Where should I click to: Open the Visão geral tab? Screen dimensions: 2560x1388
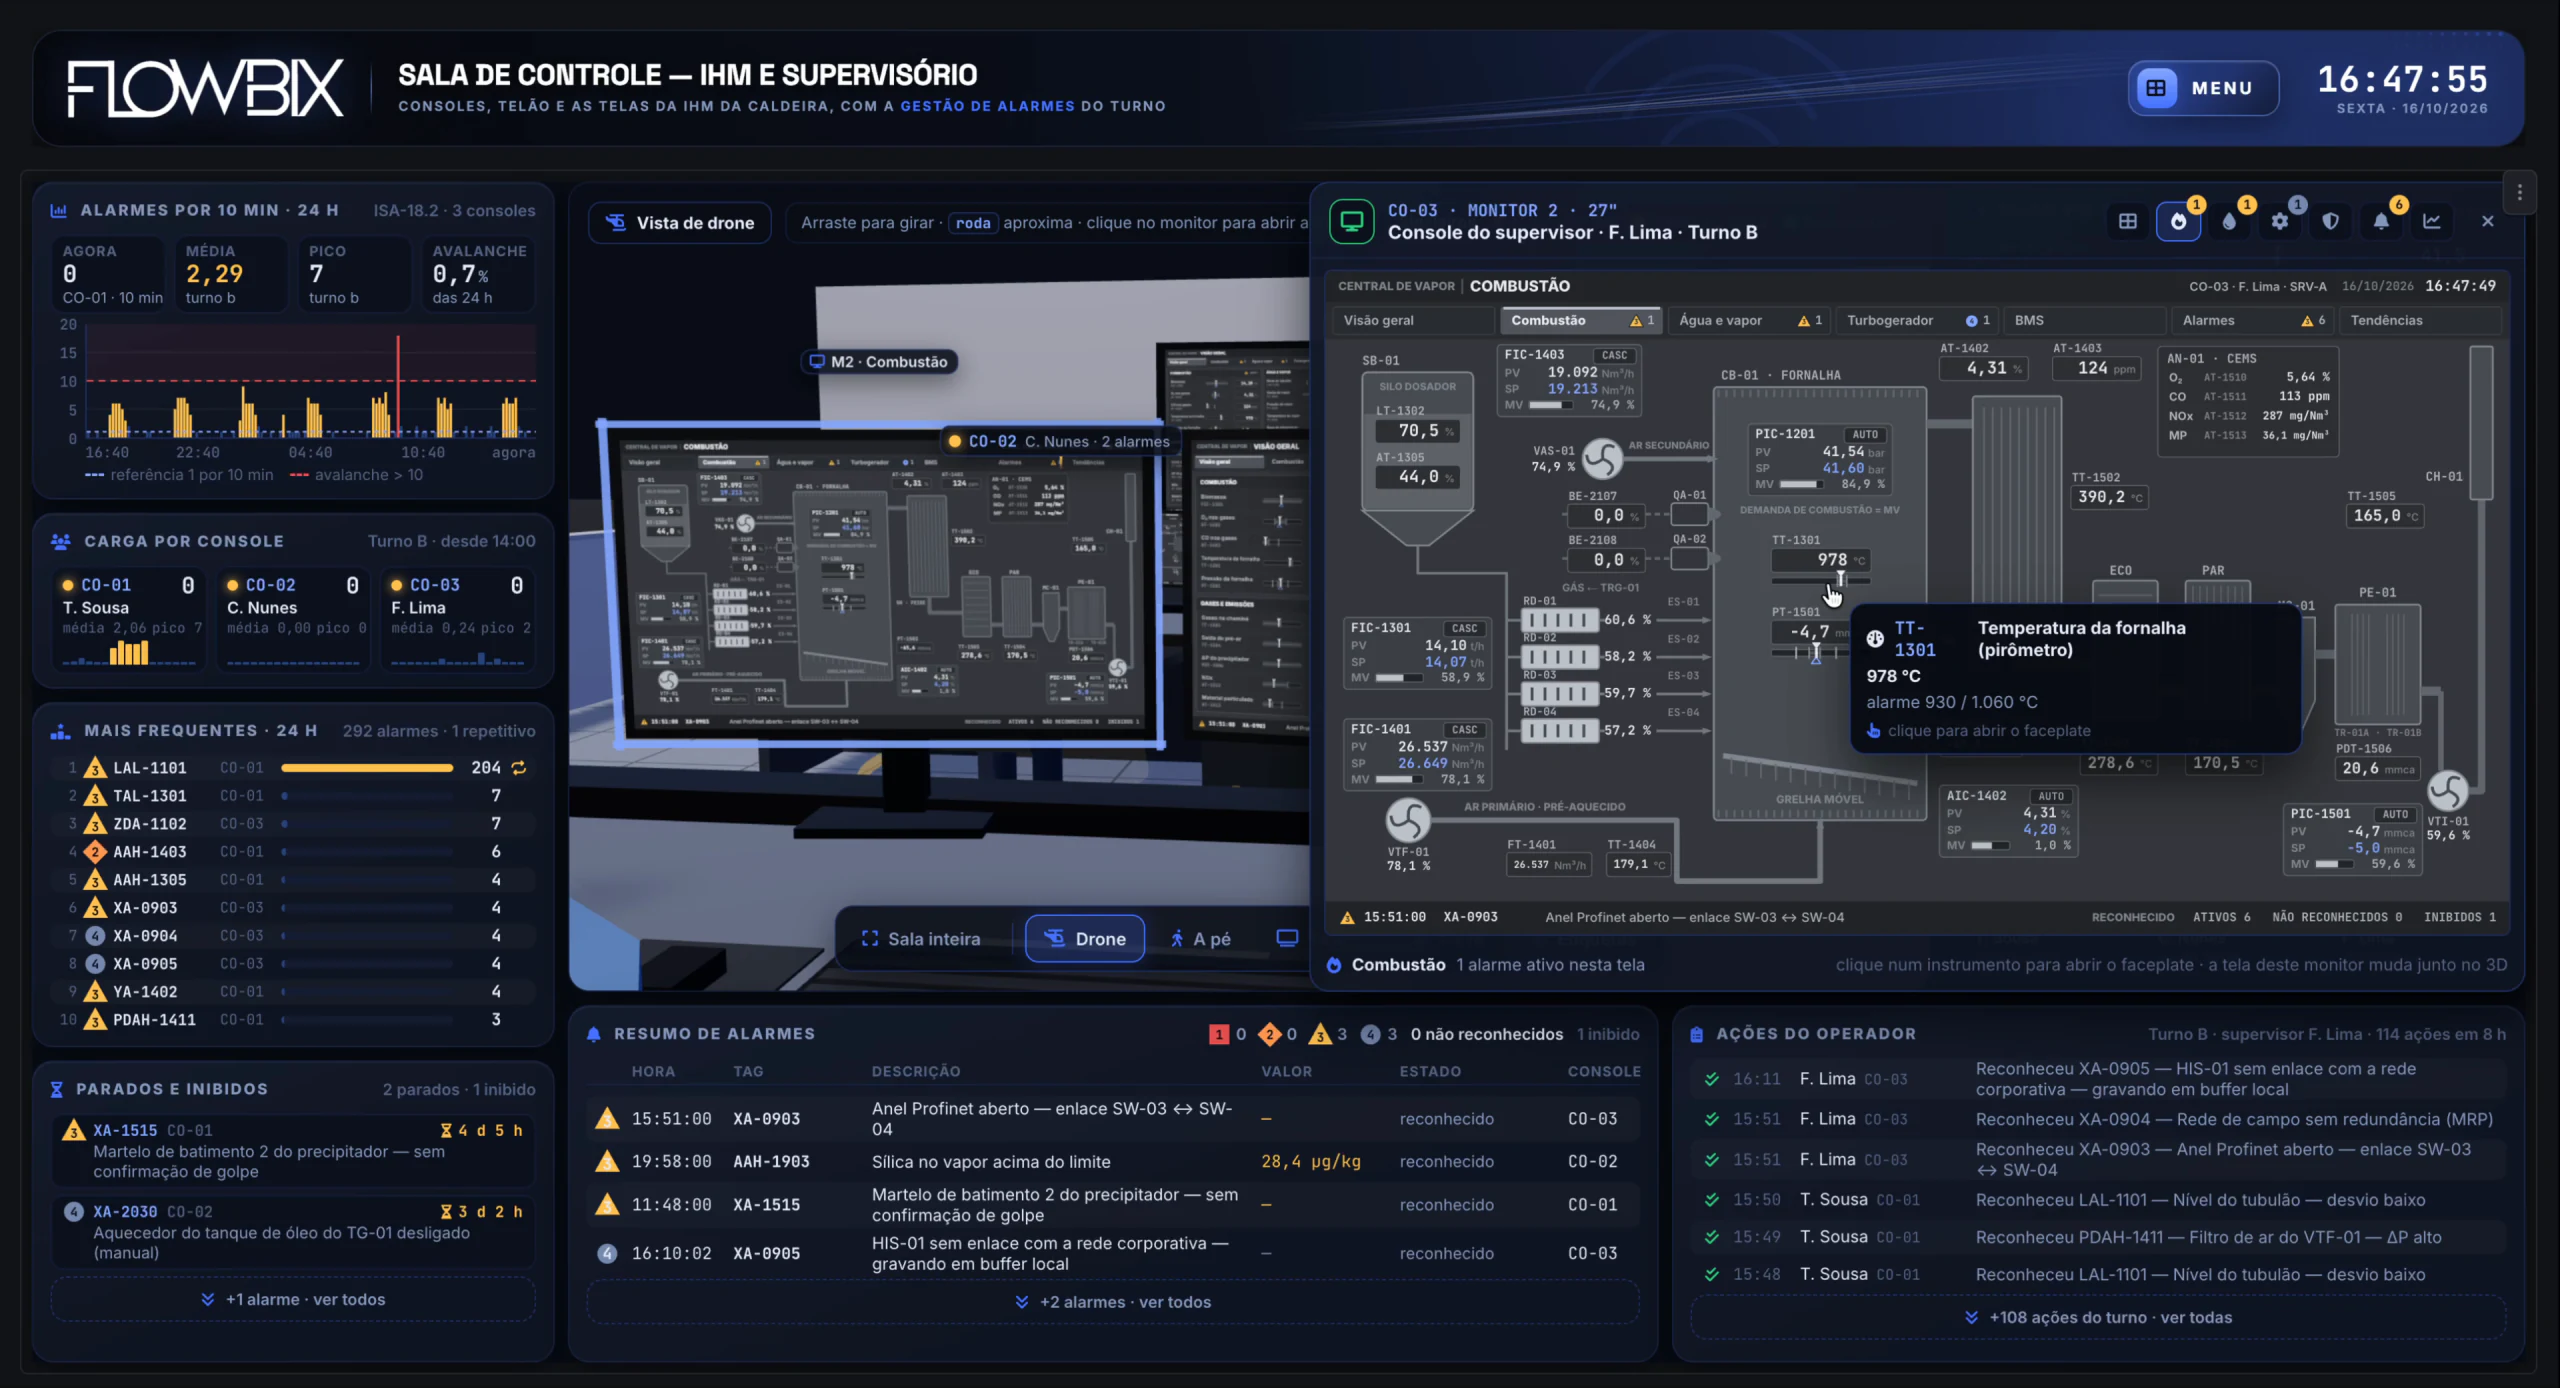(1412, 320)
